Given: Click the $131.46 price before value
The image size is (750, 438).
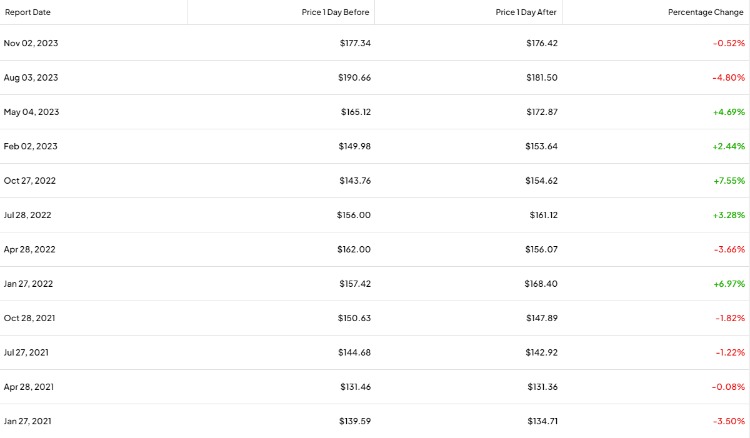Looking at the screenshot, I should click(355, 387).
